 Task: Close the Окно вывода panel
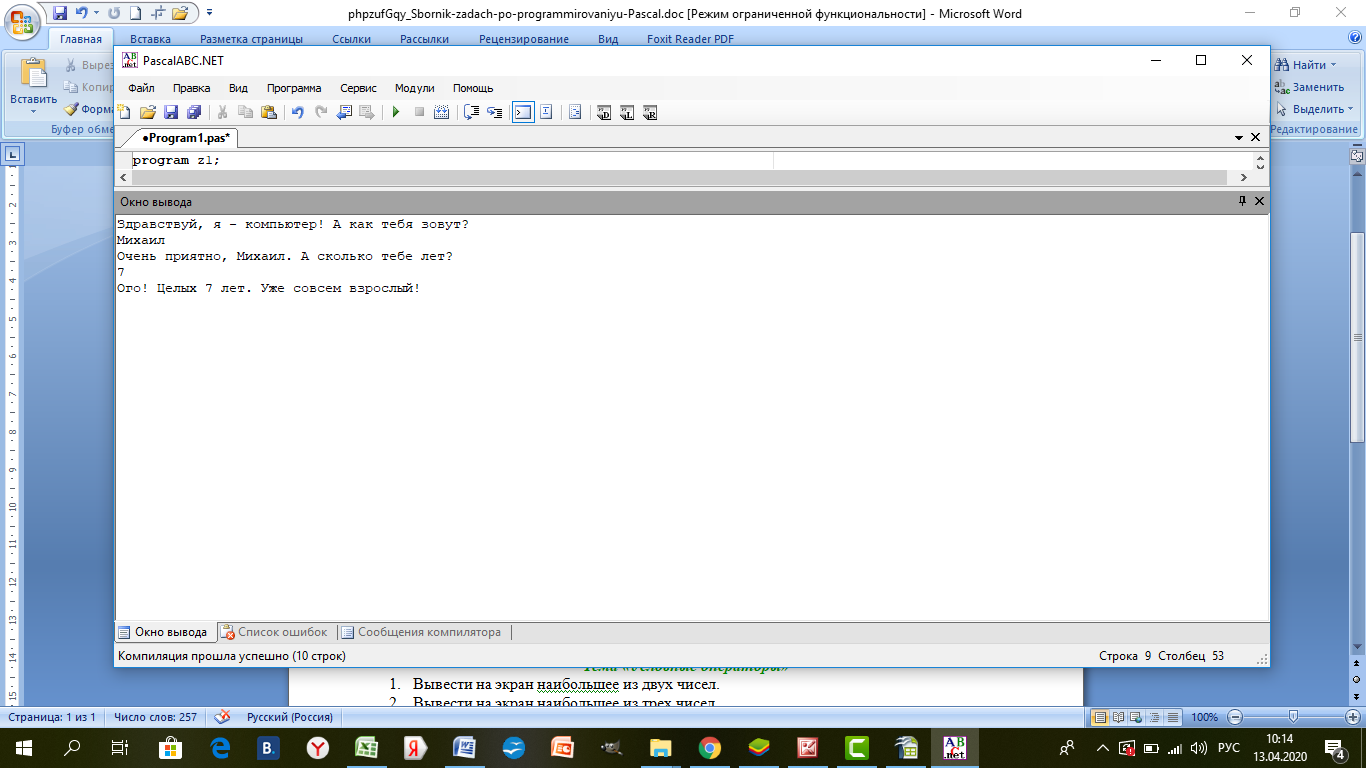[1259, 201]
